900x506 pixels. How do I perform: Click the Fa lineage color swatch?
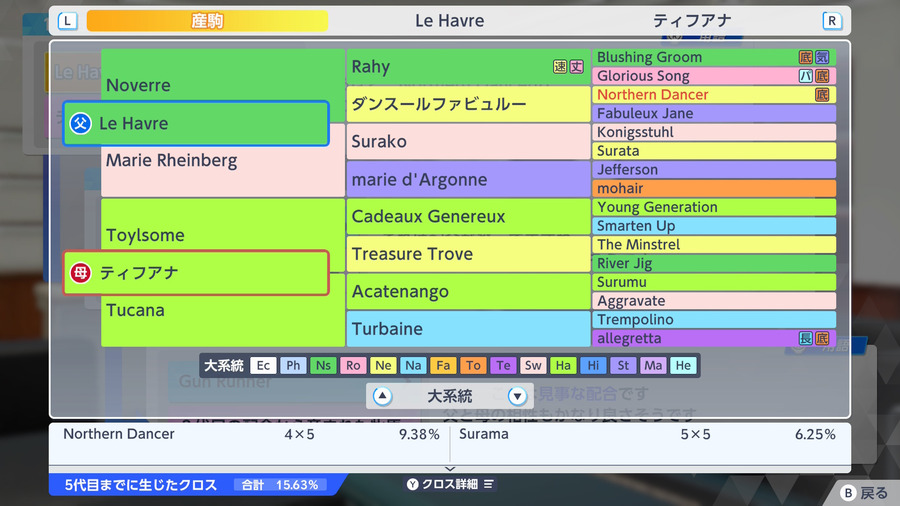pyautogui.click(x=443, y=365)
